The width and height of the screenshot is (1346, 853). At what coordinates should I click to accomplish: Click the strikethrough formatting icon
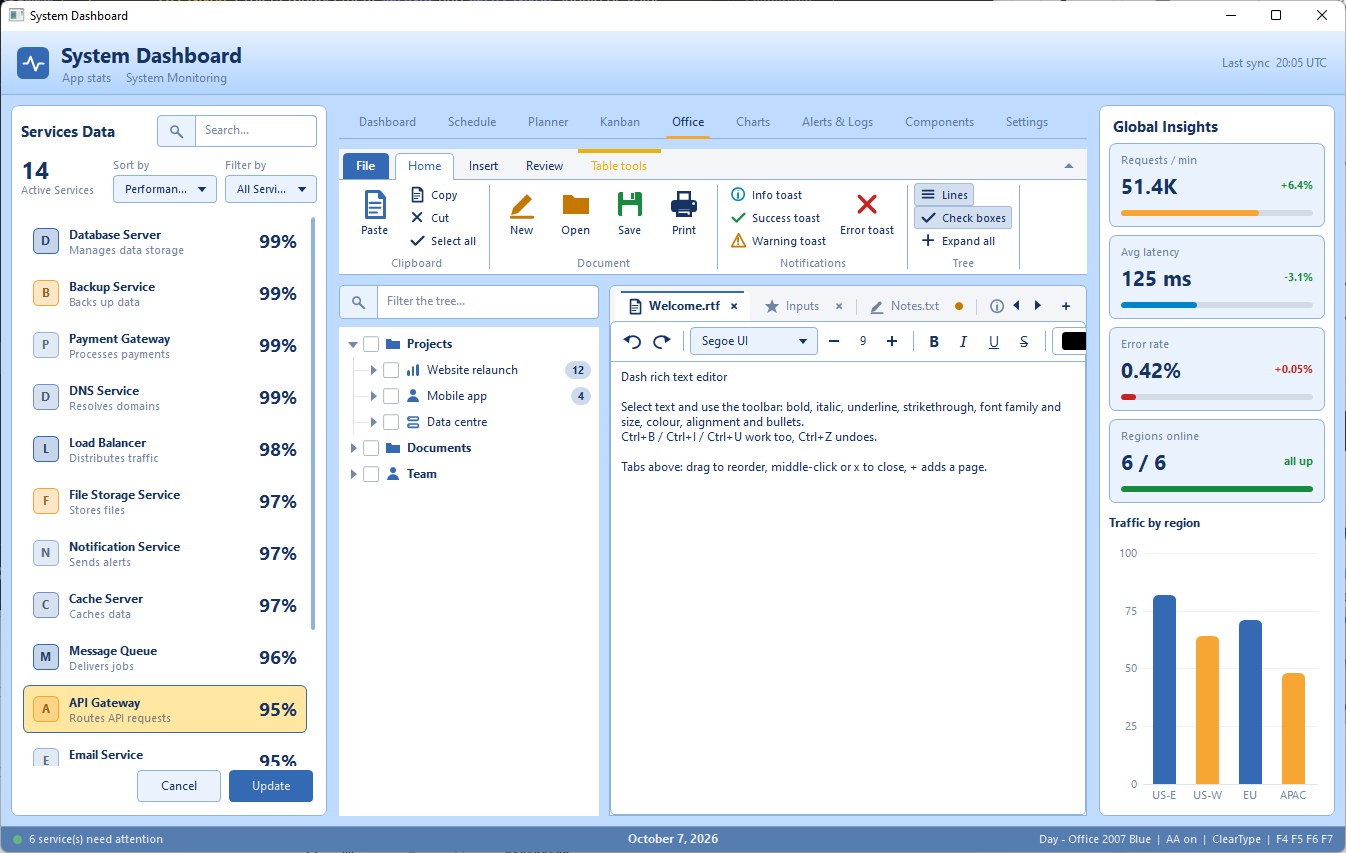[x=1023, y=341]
